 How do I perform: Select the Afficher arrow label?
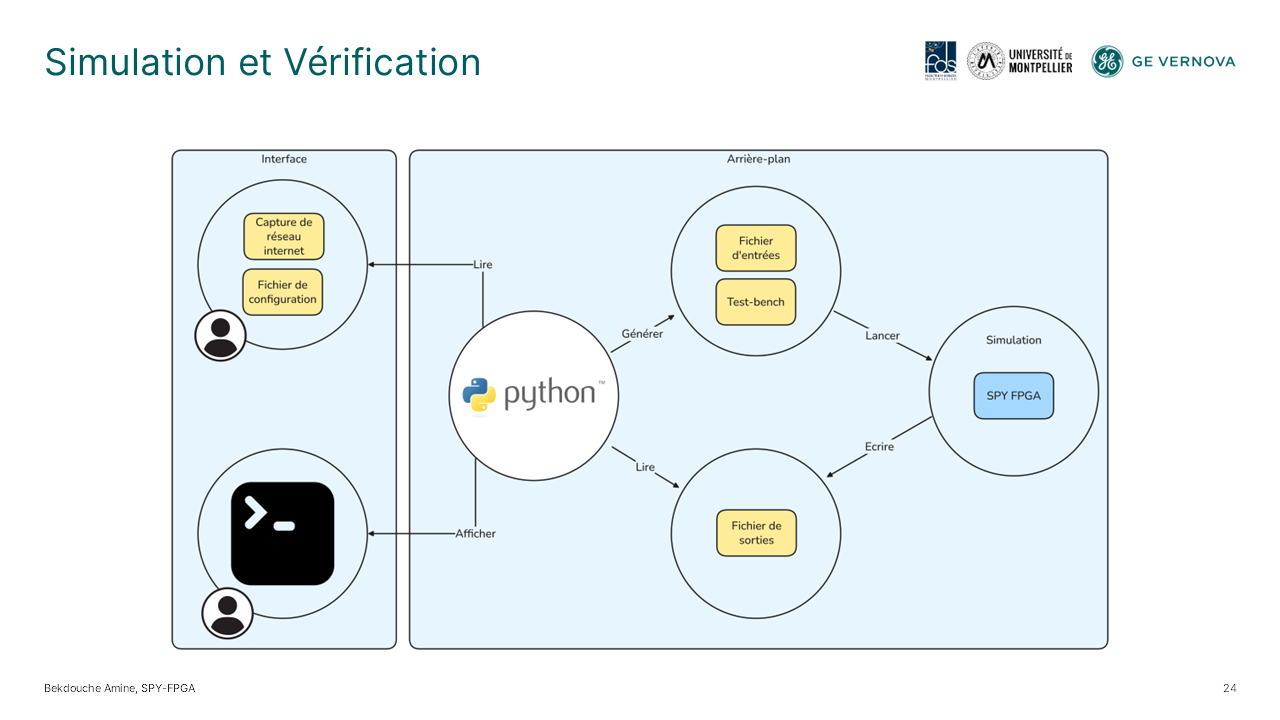(x=475, y=533)
